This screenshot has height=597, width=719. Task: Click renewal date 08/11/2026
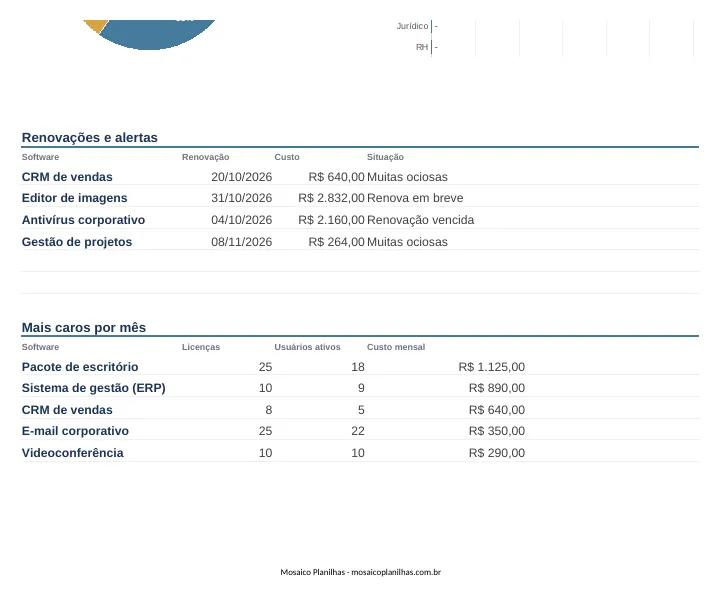click(242, 242)
